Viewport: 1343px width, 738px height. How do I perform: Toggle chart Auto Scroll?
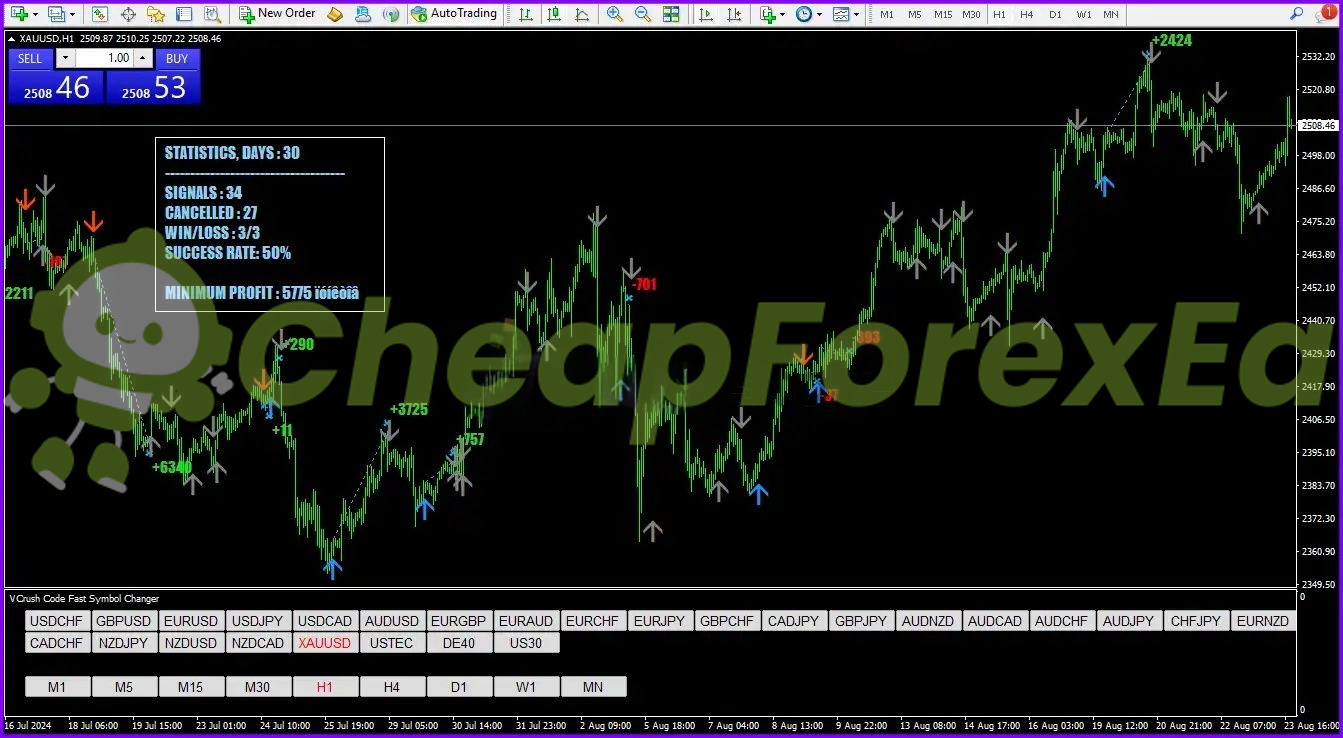707,14
